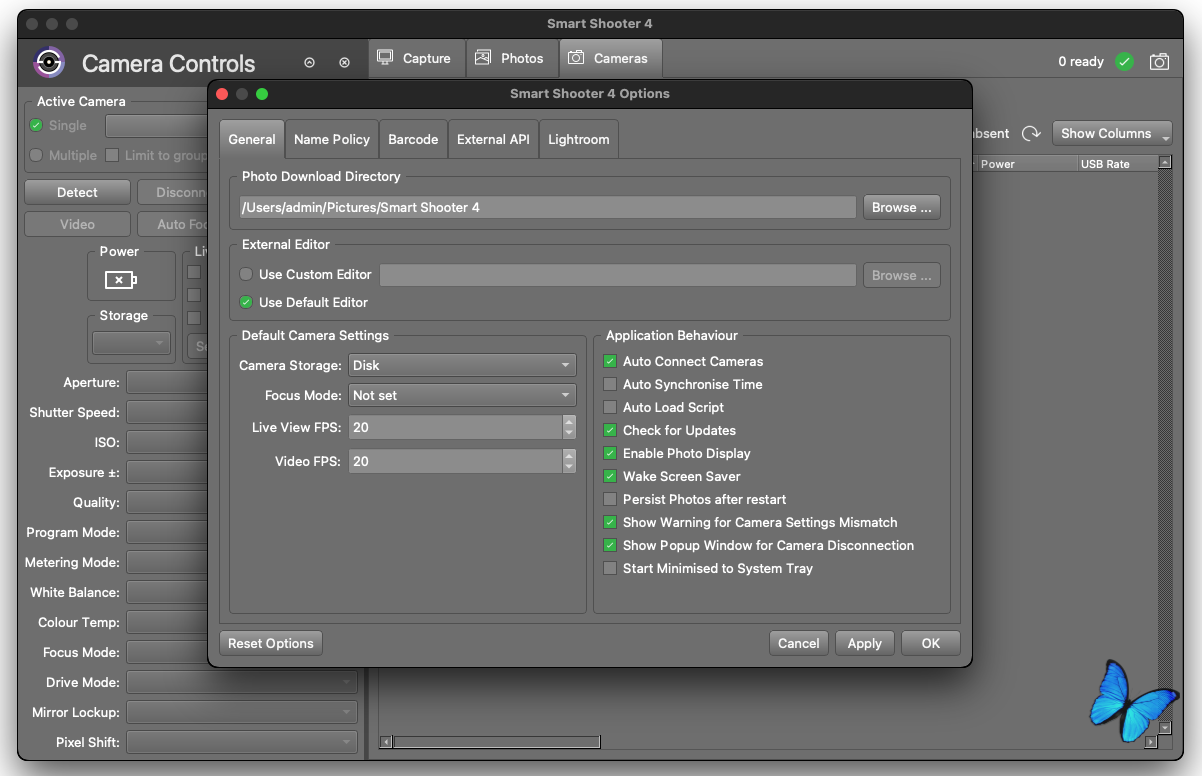Click the Video button in Camera Controls

tap(77, 224)
